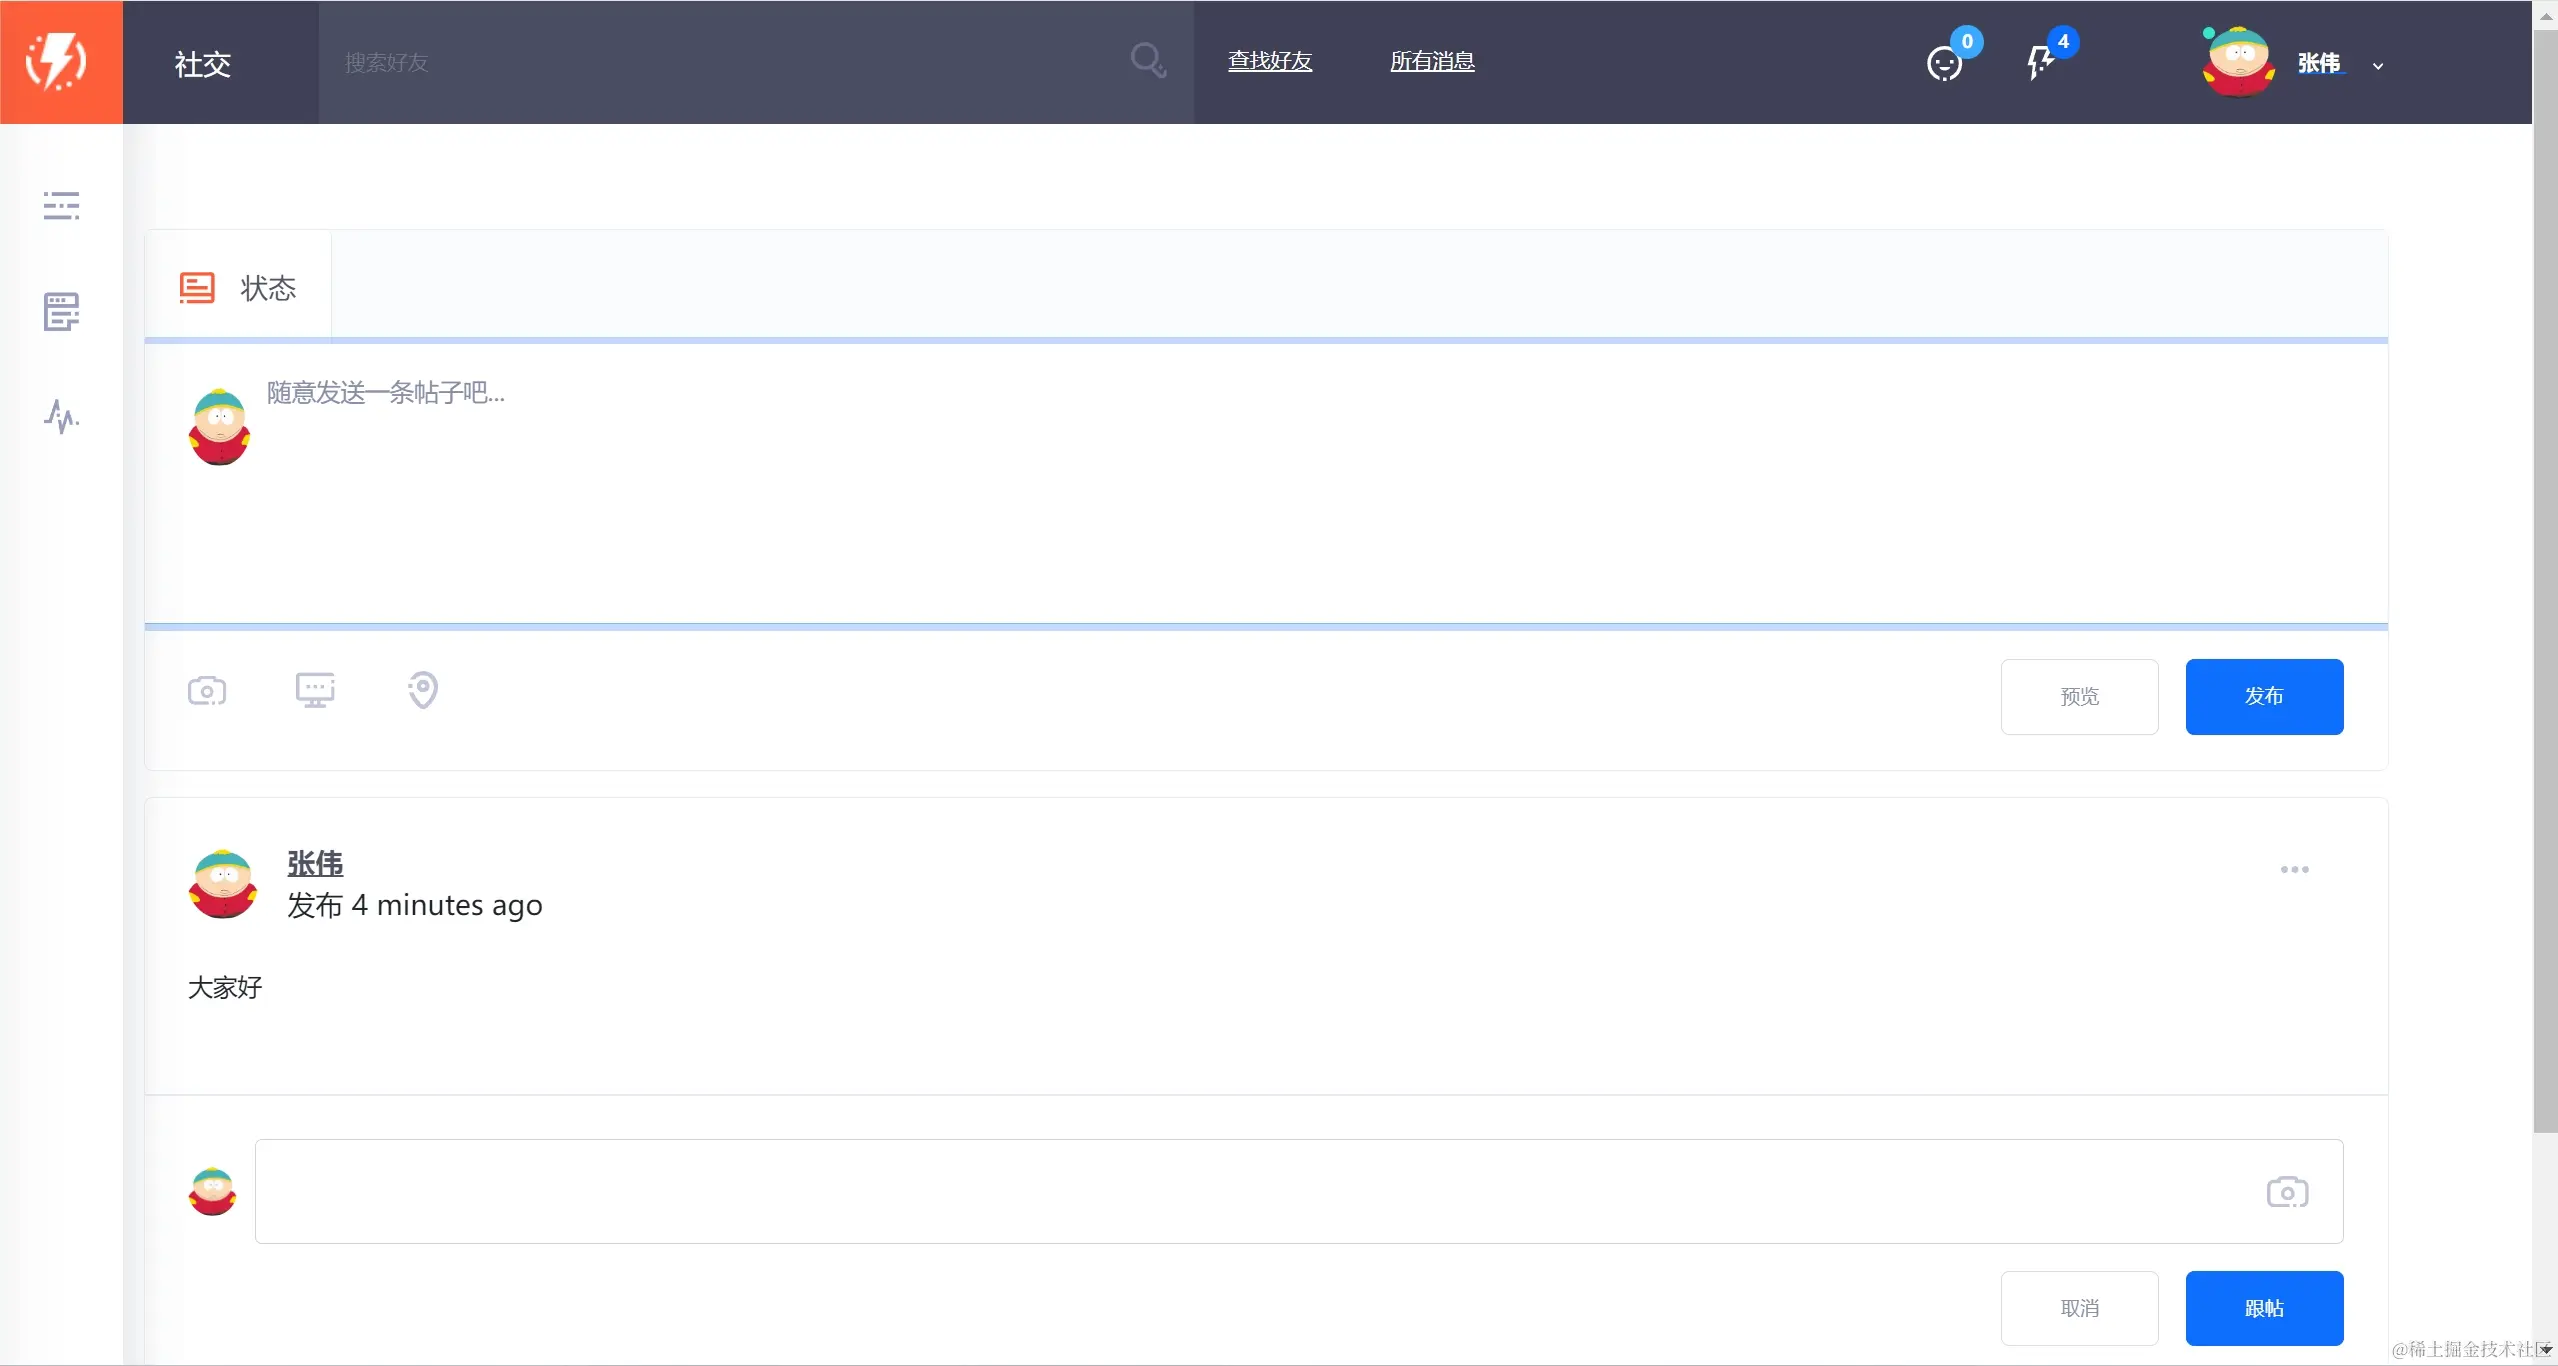Open the 所有消息 link
Screen dimensions: 2558x1366
pyautogui.click(x=1432, y=61)
